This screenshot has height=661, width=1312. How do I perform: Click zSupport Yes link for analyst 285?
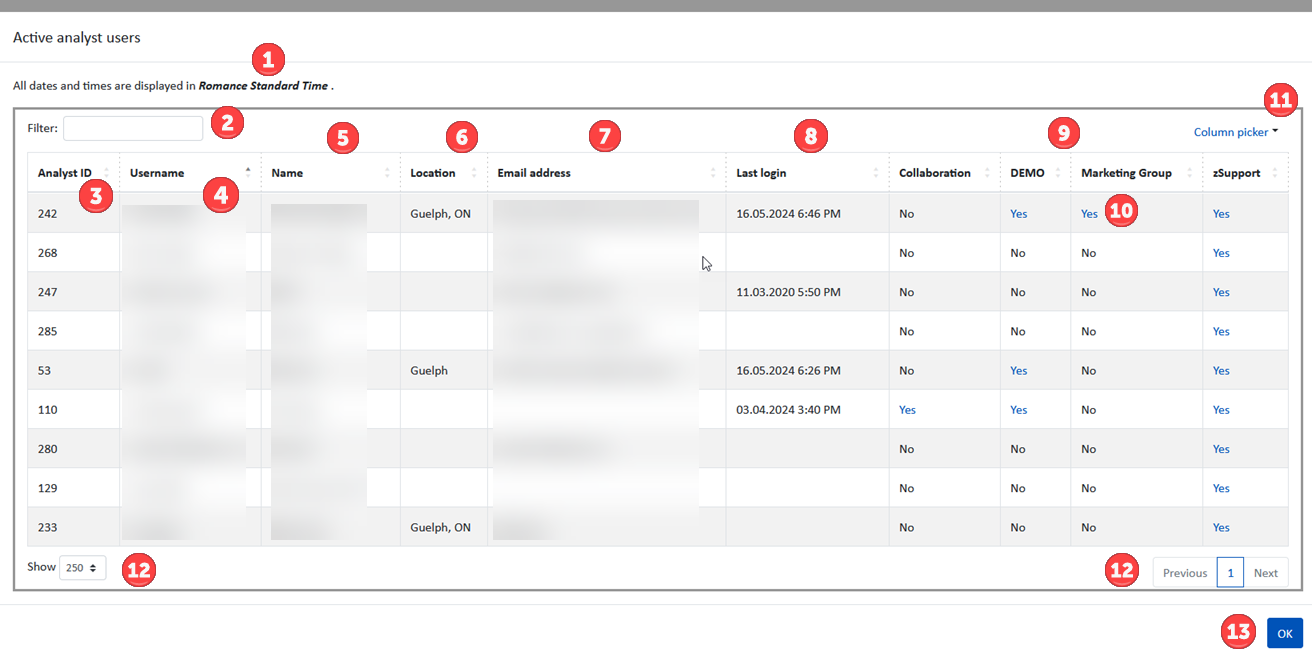pyautogui.click(x=1221, y=331)
